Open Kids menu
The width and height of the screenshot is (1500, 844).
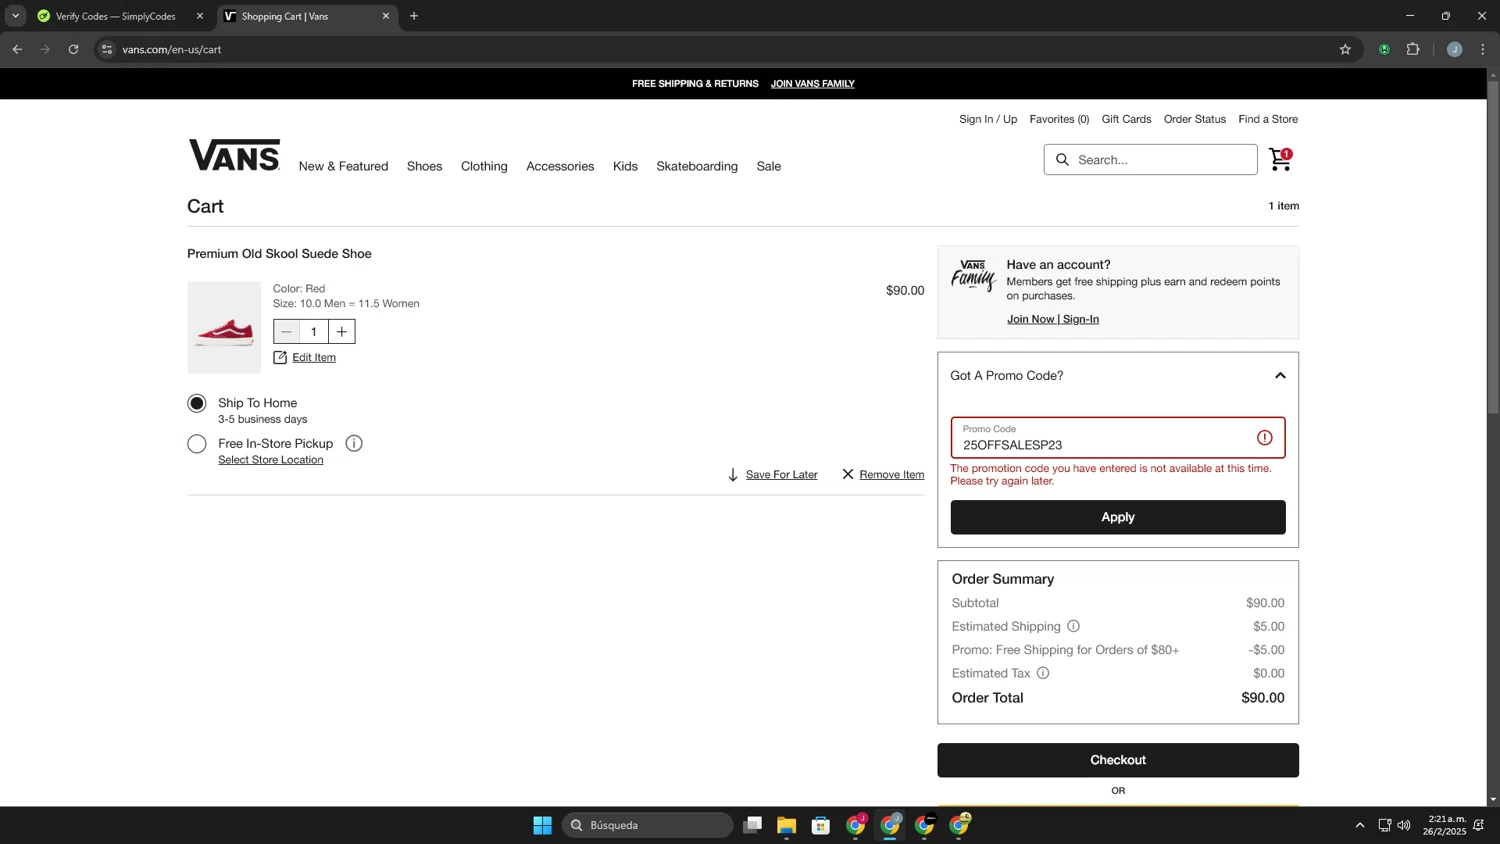coord(625,166)
